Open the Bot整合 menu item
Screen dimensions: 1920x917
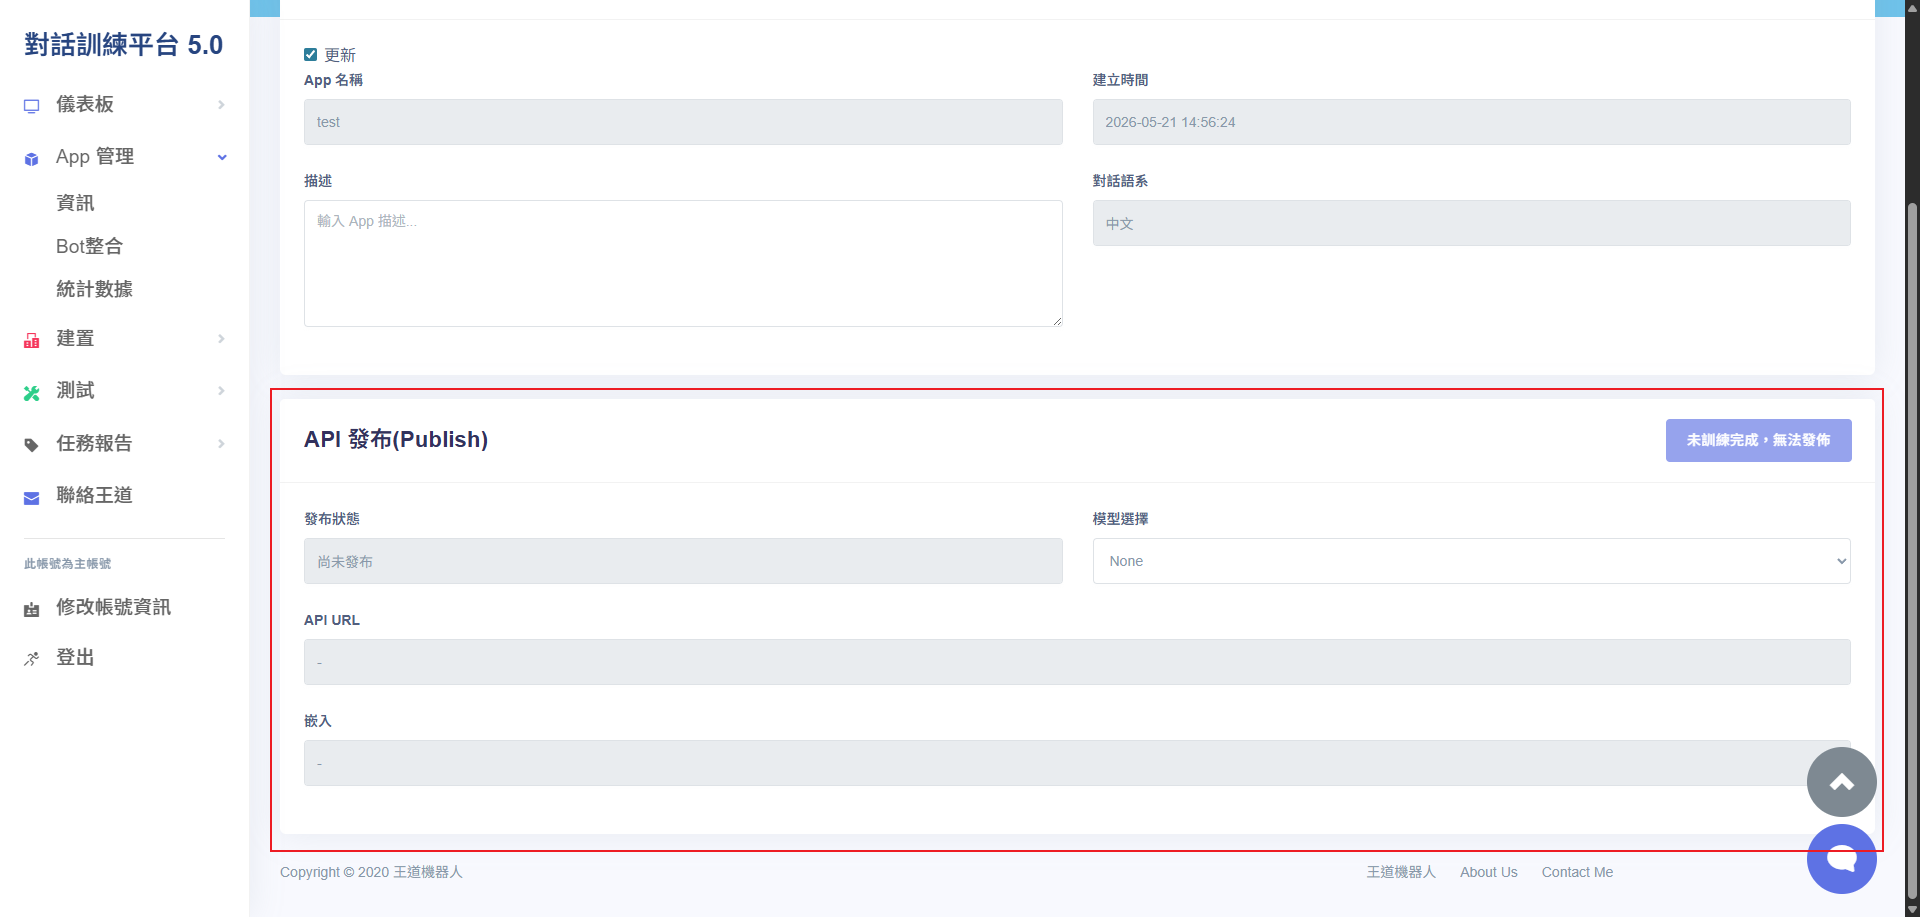pyautogui.click(x=89, y=246)
